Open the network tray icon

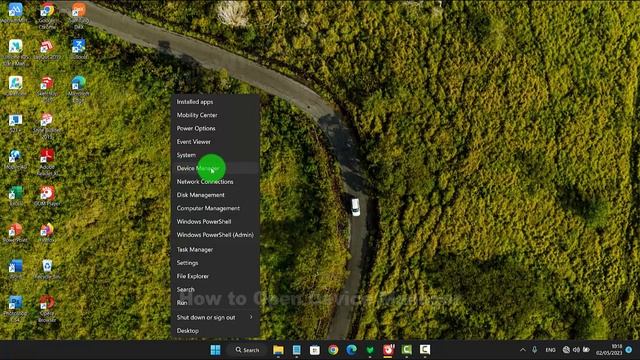(x=566, y=350)
